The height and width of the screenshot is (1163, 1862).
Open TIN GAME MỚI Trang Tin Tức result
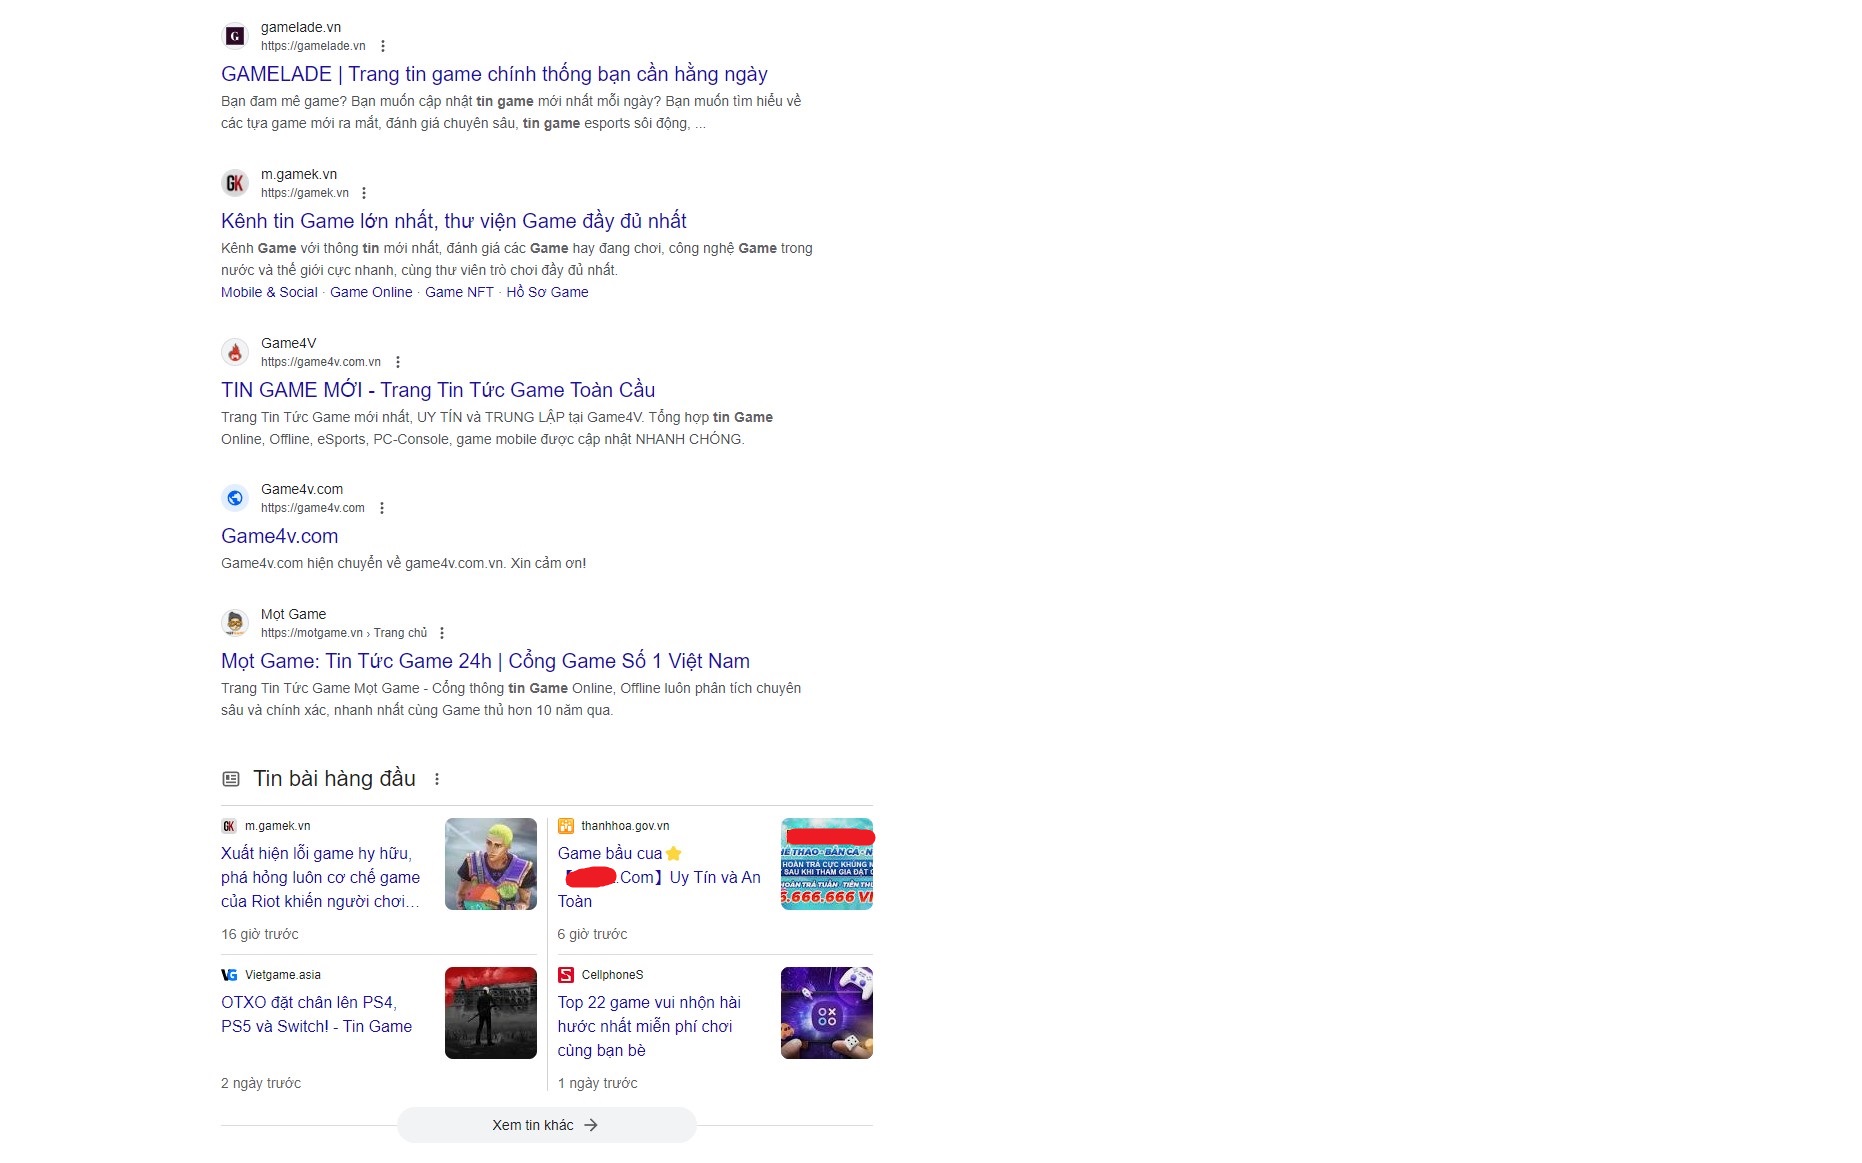point(438,390)
